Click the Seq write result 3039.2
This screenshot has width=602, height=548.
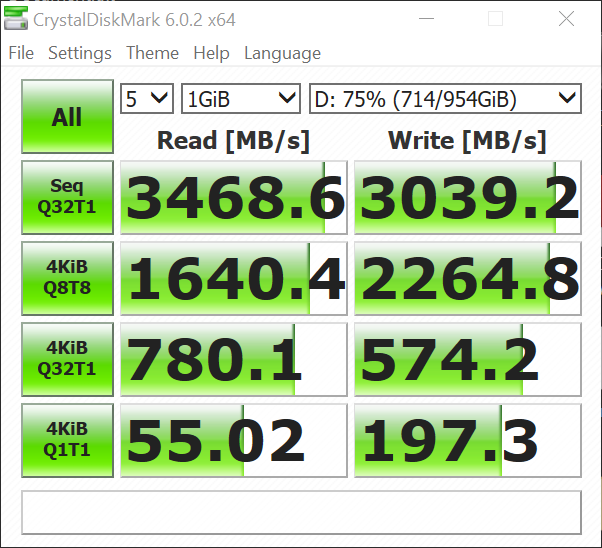(468, 197)
